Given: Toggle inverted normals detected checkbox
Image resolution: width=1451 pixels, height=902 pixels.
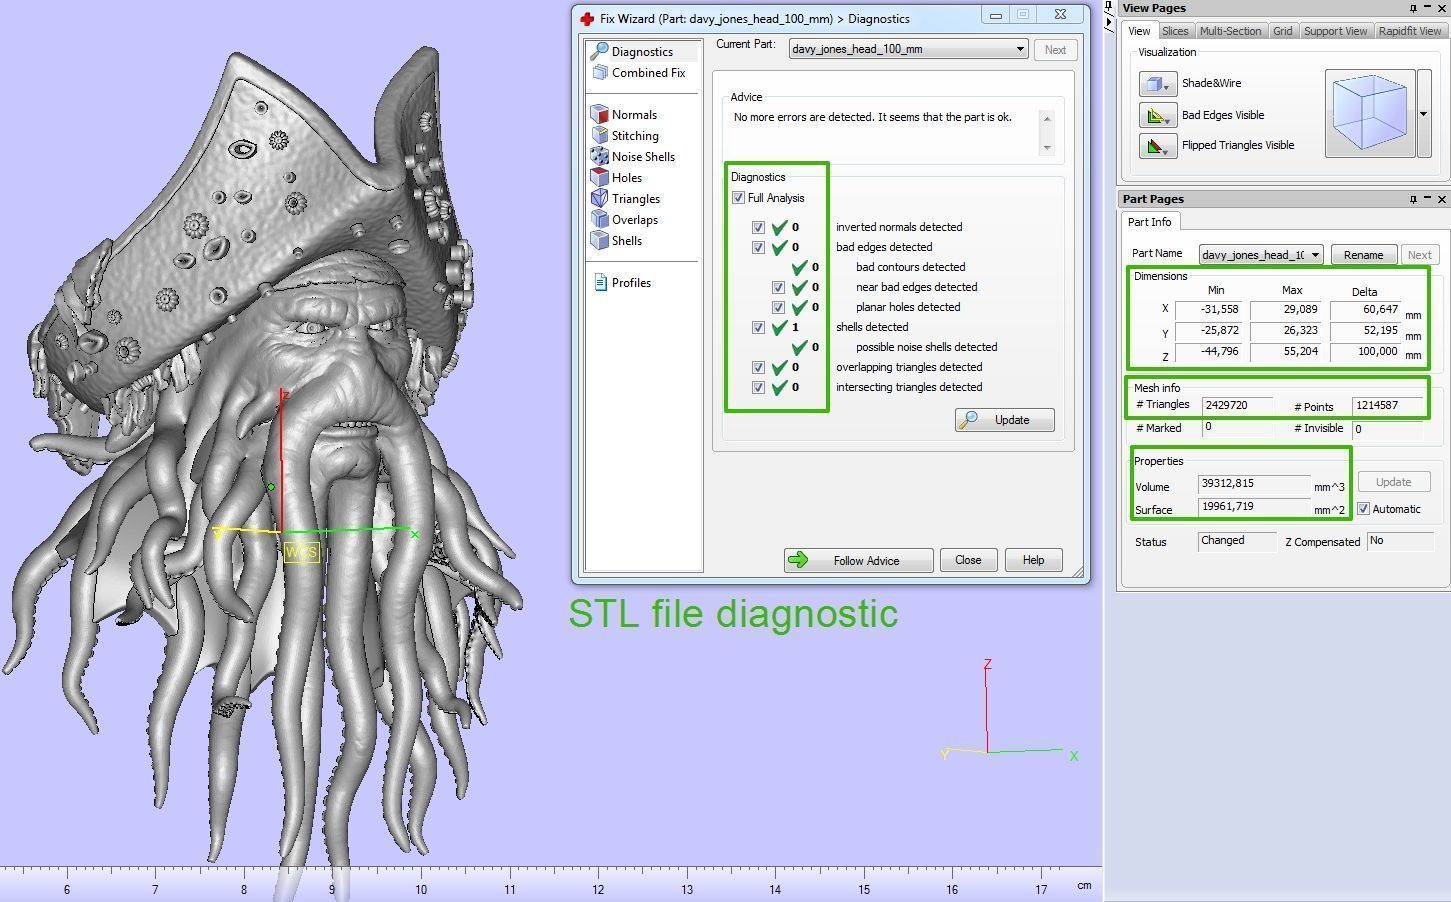Looking at the screenshot, I should pos(758,227).
